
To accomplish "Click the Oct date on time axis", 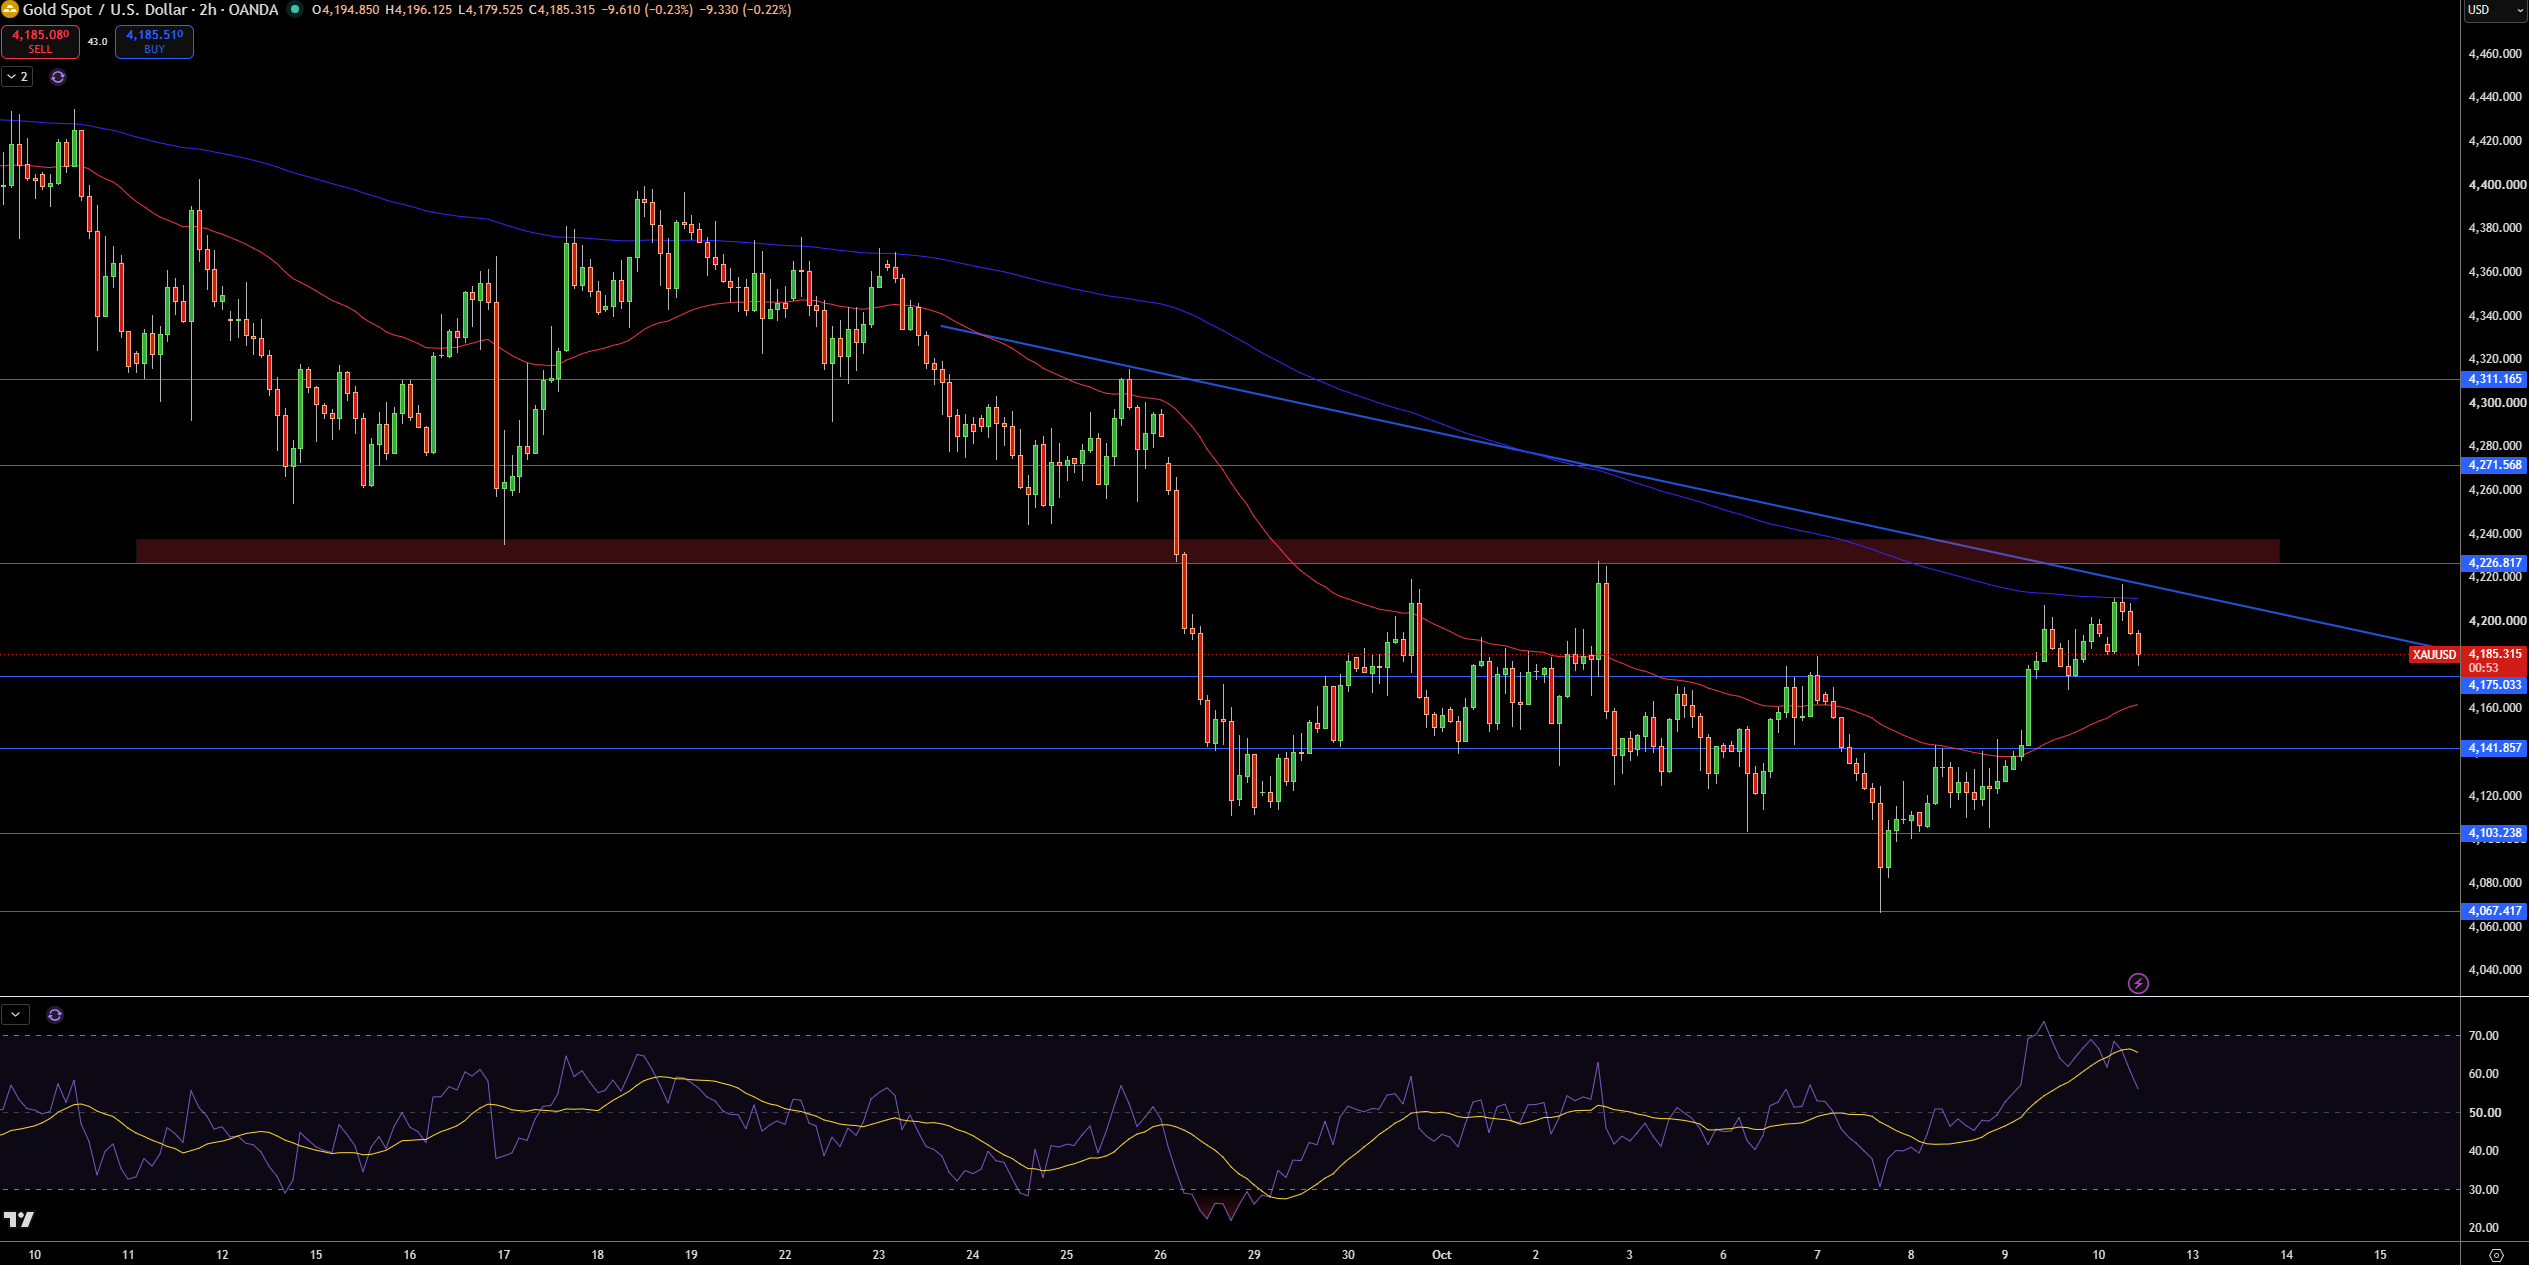I will [x=1442, y=1254].
